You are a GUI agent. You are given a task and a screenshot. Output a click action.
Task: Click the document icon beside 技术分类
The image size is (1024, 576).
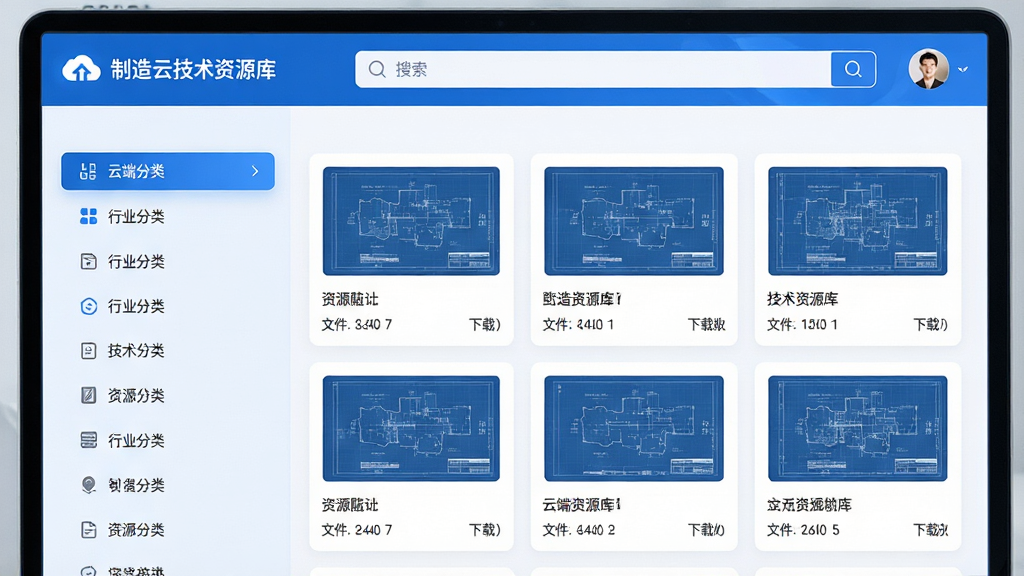88,351
